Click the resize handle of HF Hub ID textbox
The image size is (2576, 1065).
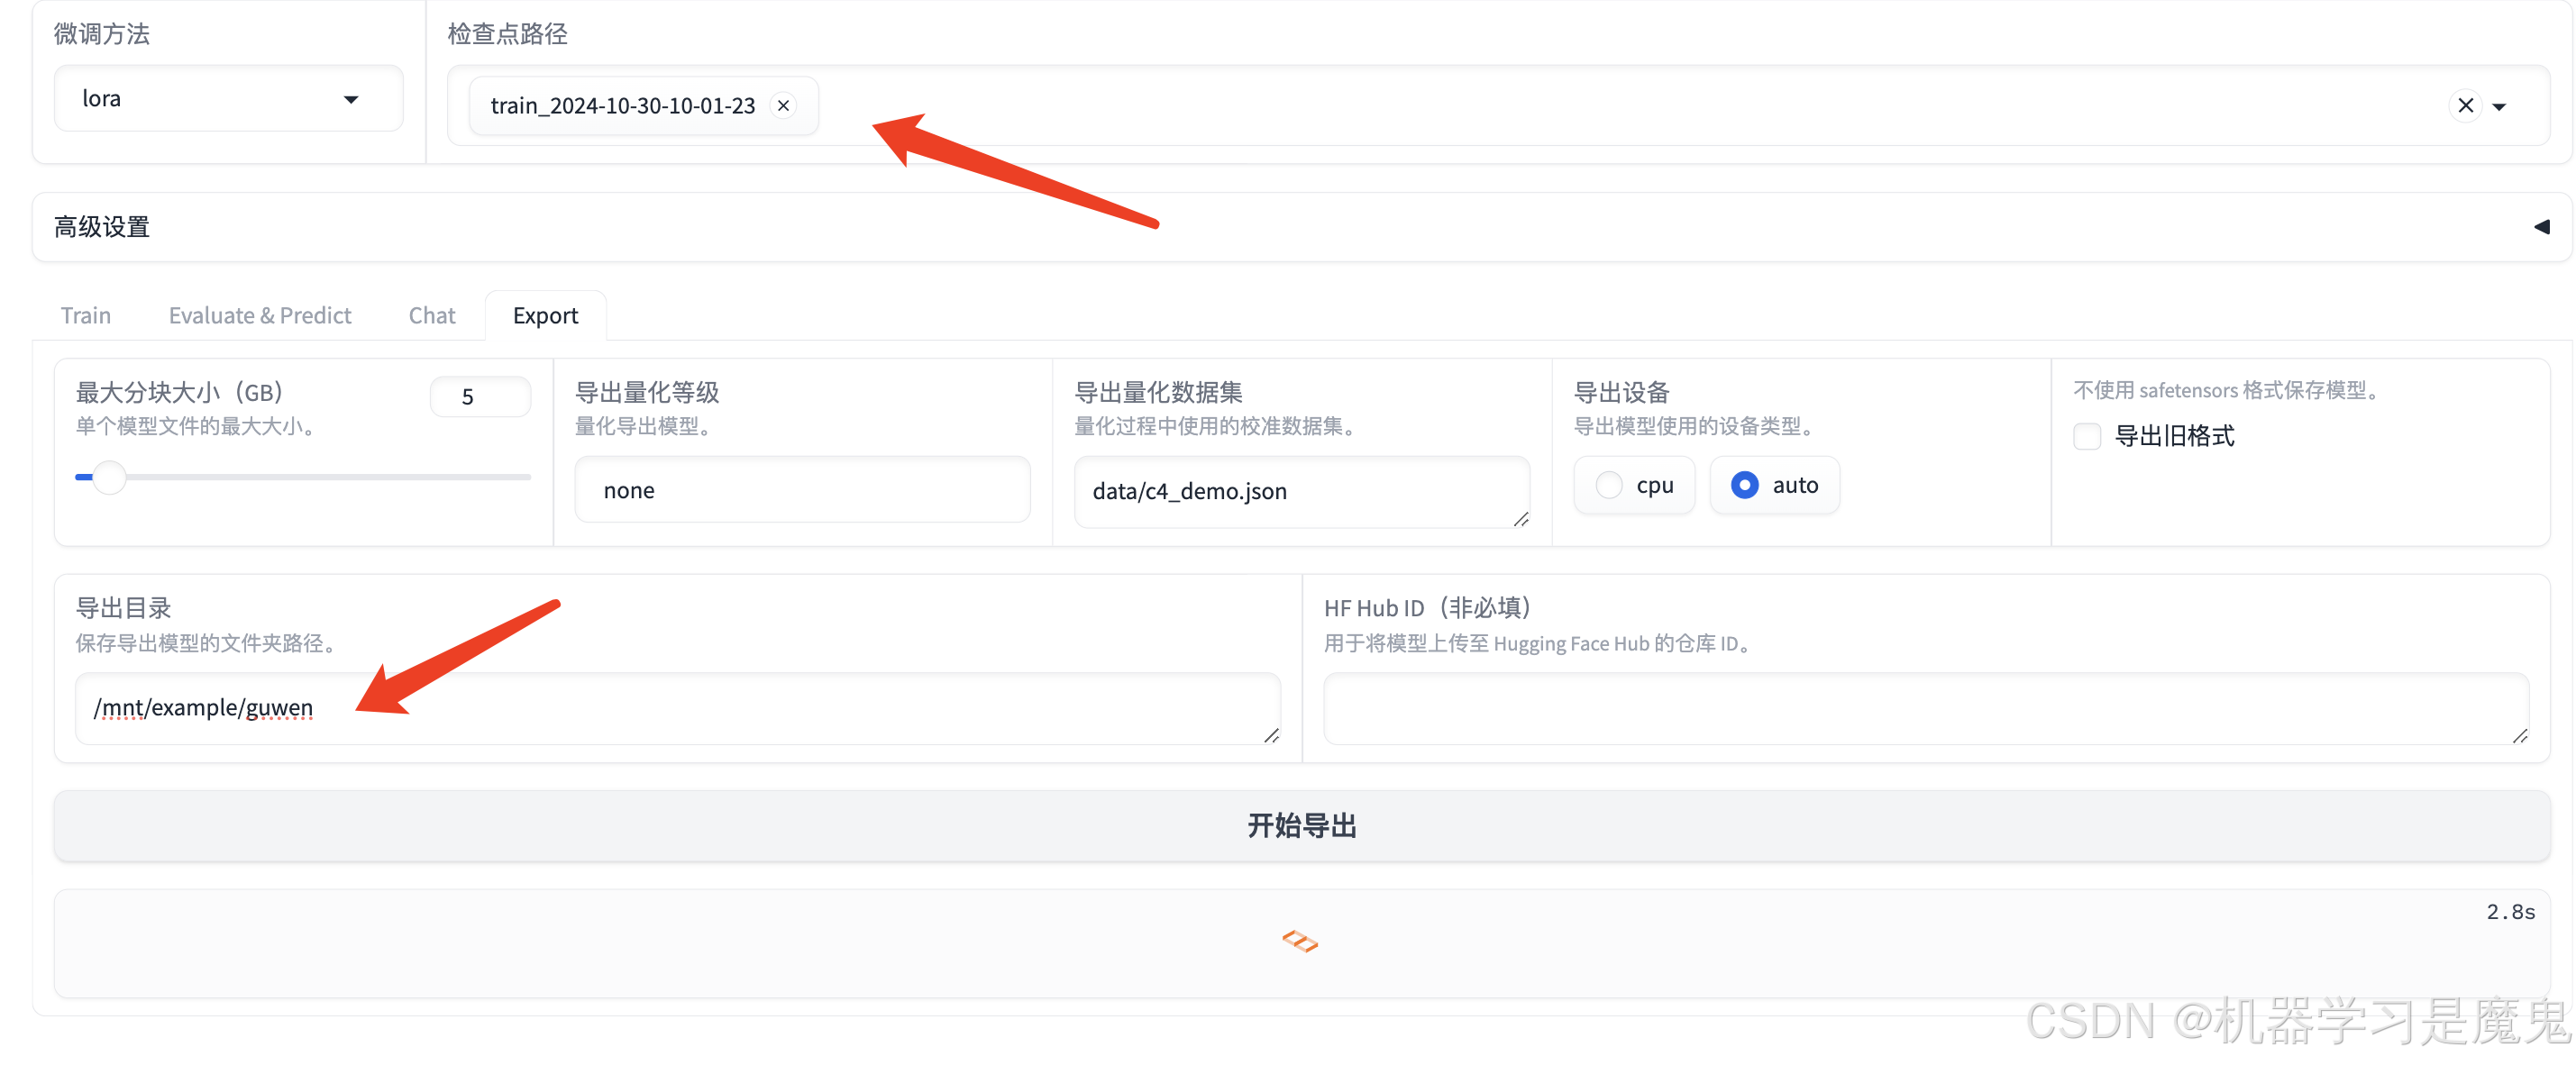click(2520, 736)
